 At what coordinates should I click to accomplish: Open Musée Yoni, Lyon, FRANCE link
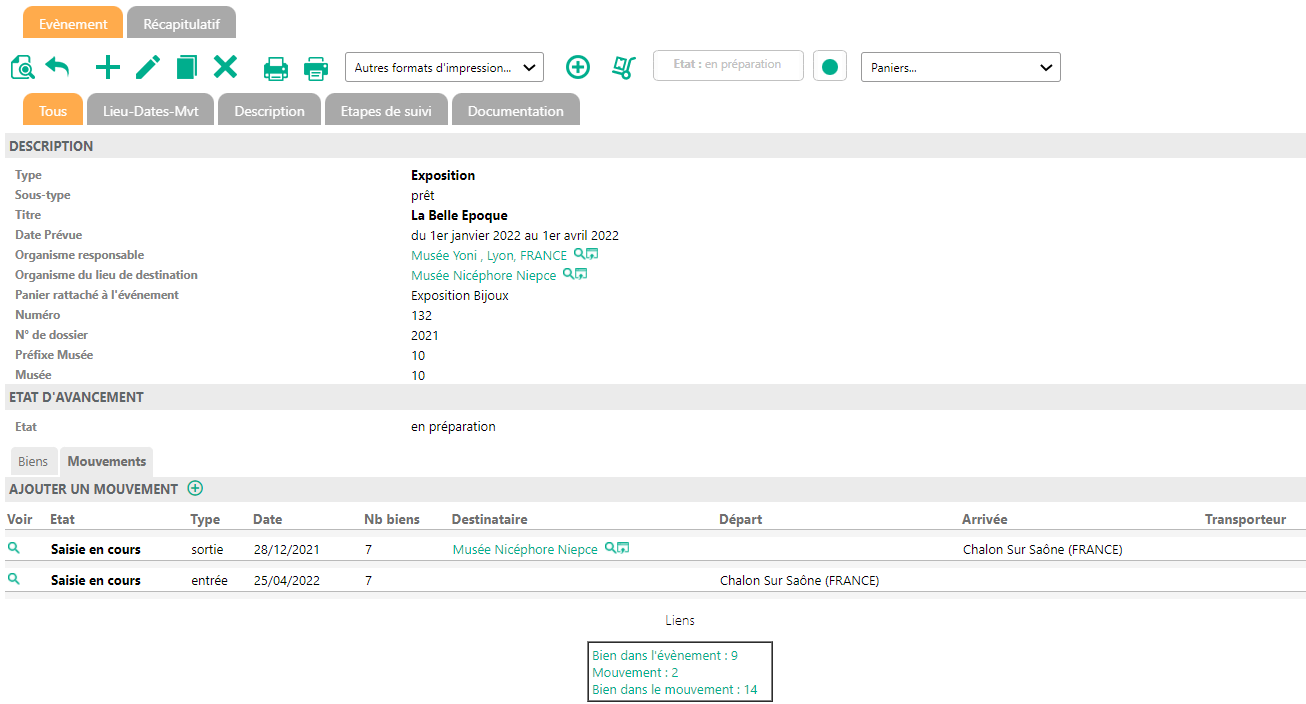point(488,256)
